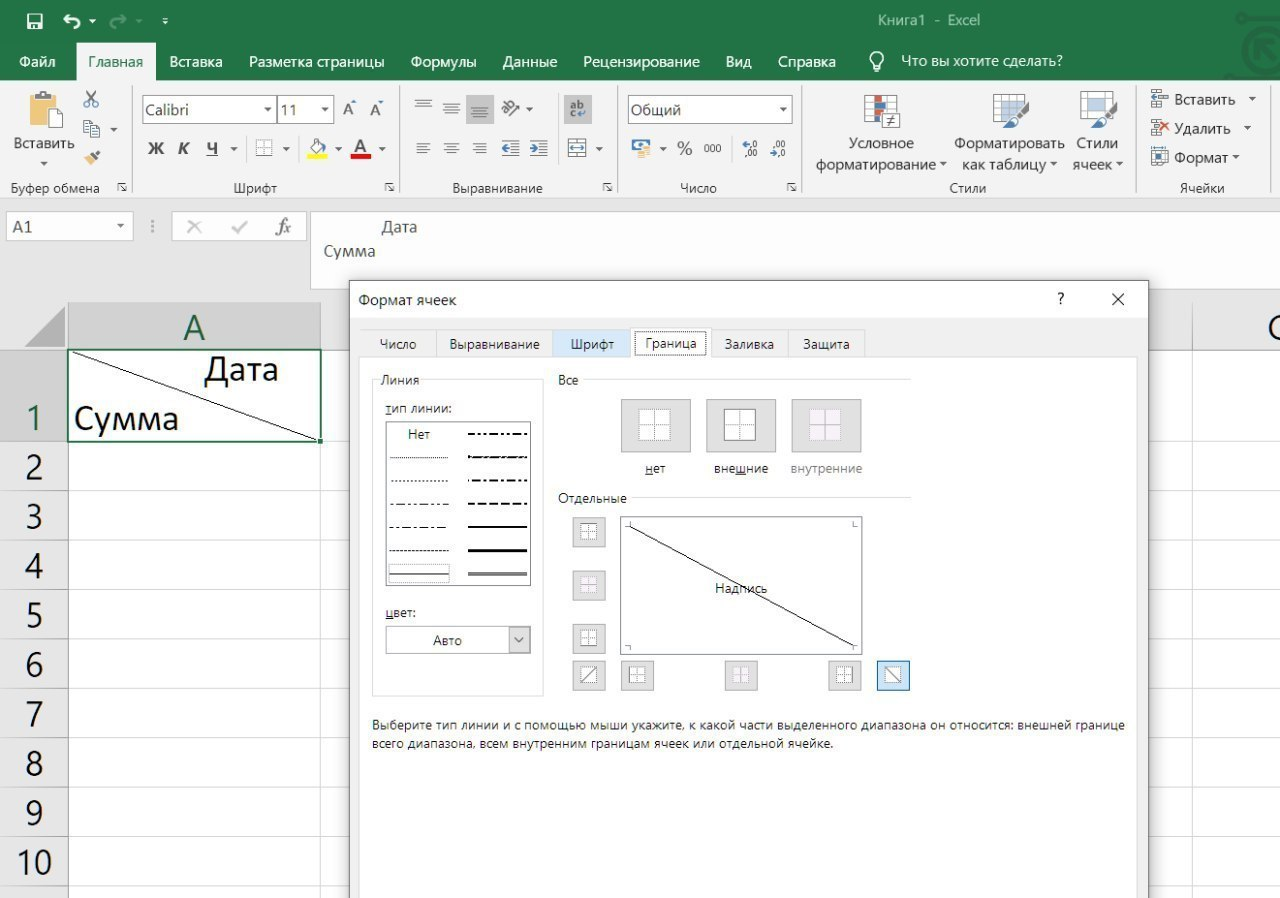Image resolution: width=1280 pixels, height=898 pixels.
Task: Switch to the 'Заливка' tab
Action: tap(748, 344)
